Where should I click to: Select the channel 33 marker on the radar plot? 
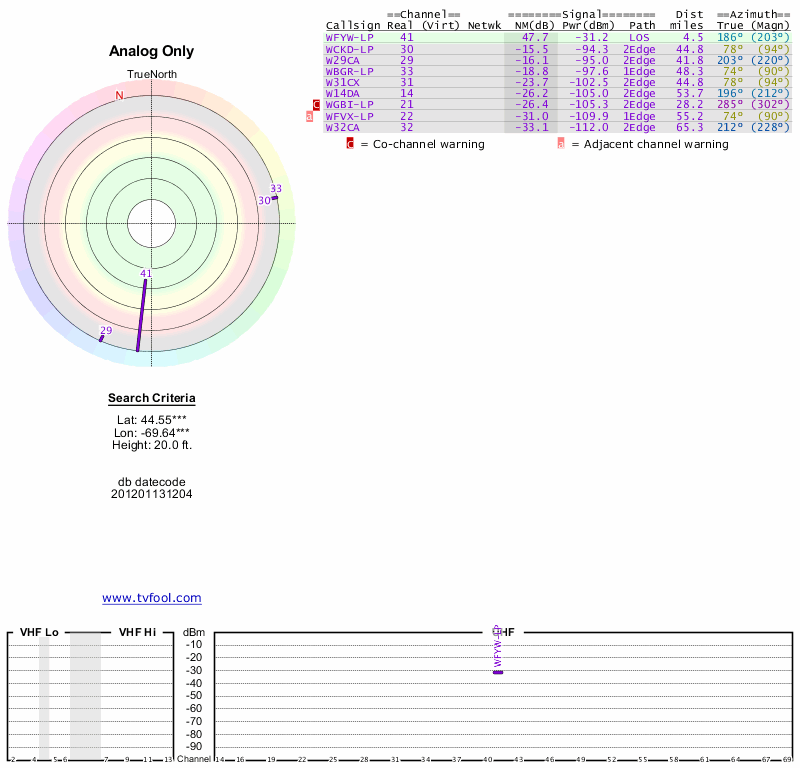(275, 196)
